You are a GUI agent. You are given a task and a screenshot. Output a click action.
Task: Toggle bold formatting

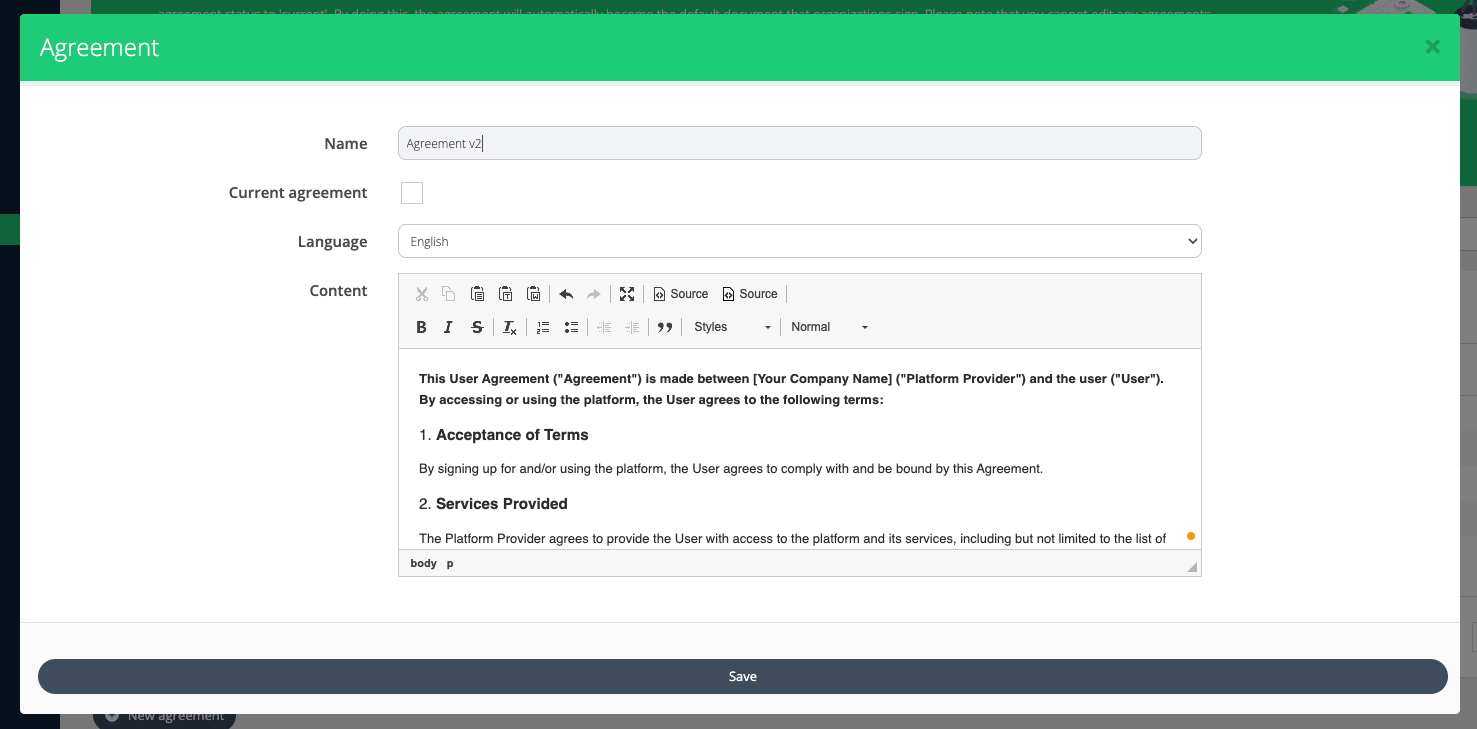click(421, 327)
